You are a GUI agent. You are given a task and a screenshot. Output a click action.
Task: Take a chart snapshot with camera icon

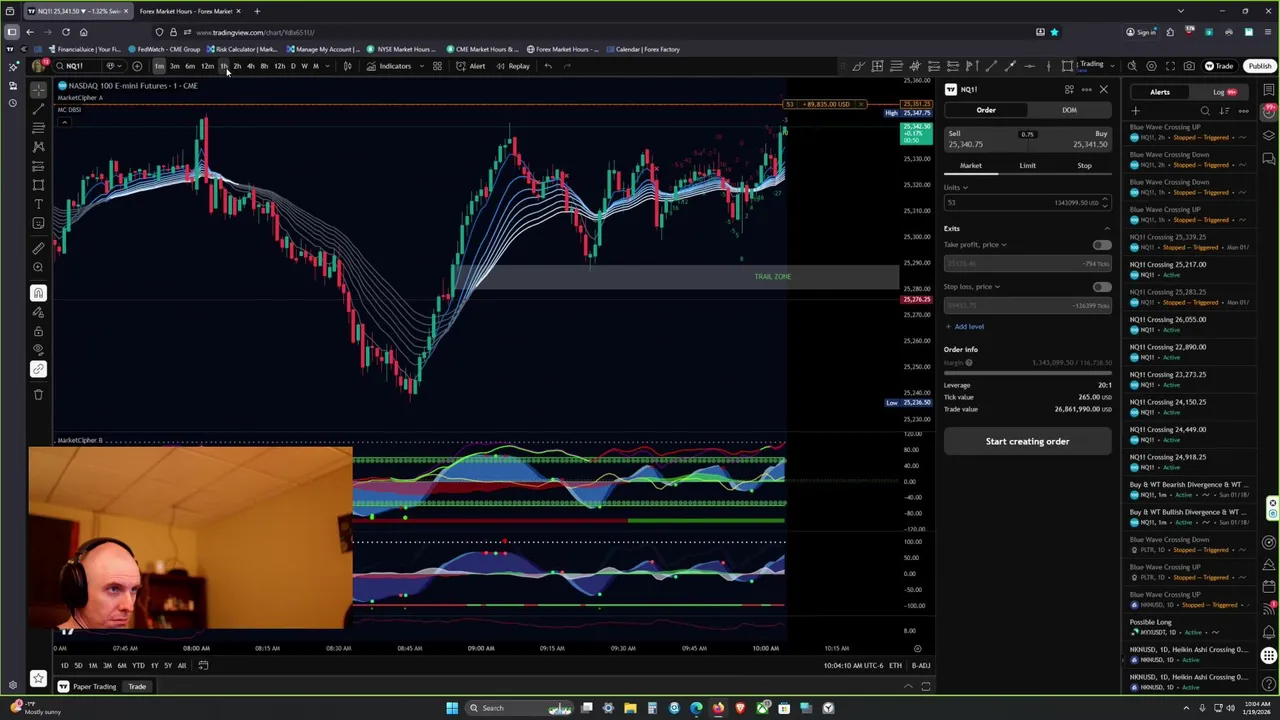coord(1189,66)
